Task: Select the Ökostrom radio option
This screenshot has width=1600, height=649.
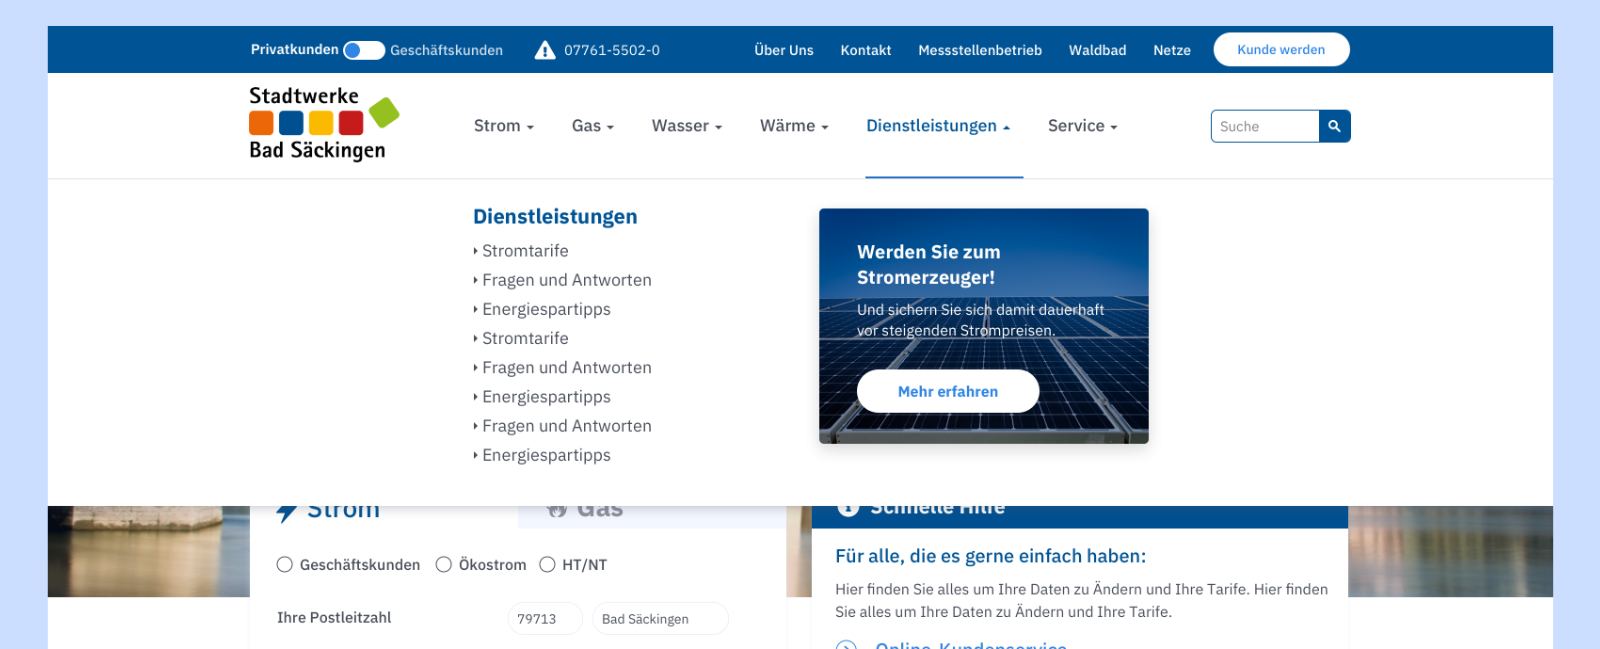Action: [444, 565]
